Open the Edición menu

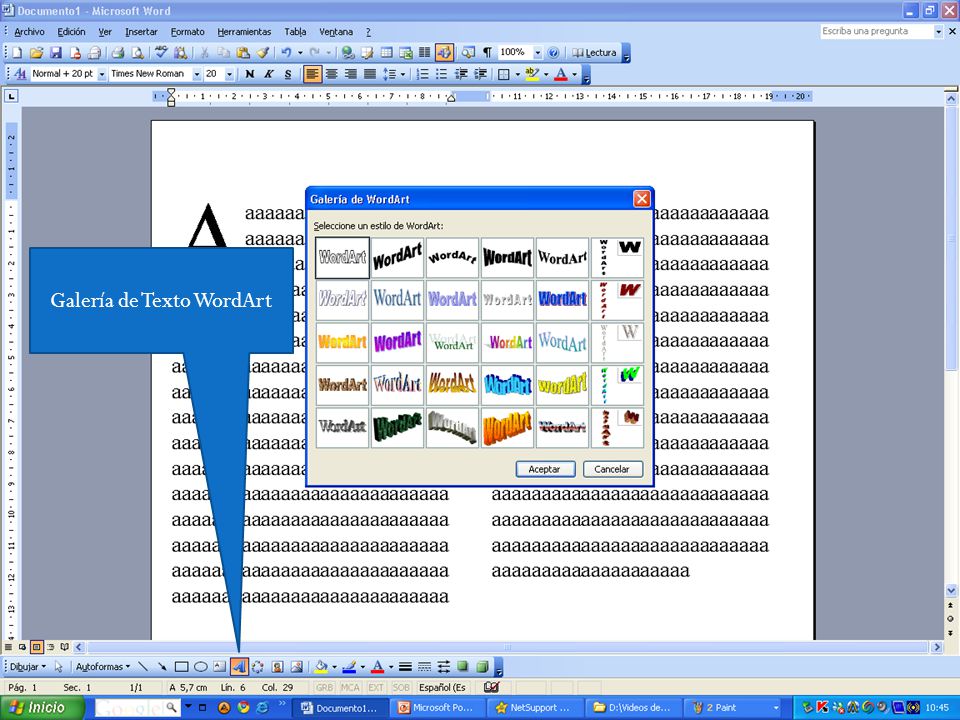pyautogui.click(x=71, y=32)
